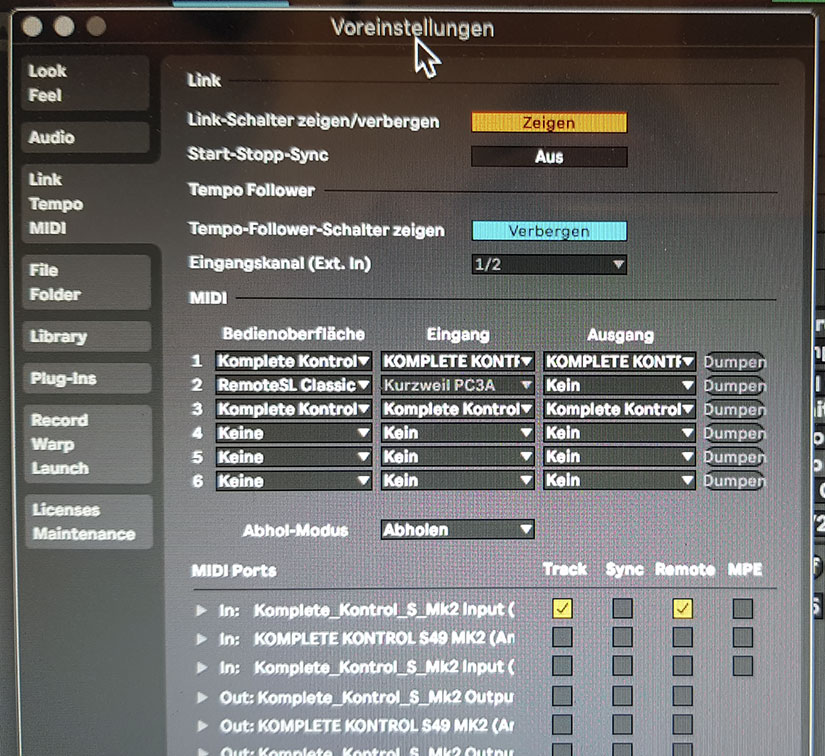
Task: Click the Dumpen button for row 1
Action: [735, 362]
